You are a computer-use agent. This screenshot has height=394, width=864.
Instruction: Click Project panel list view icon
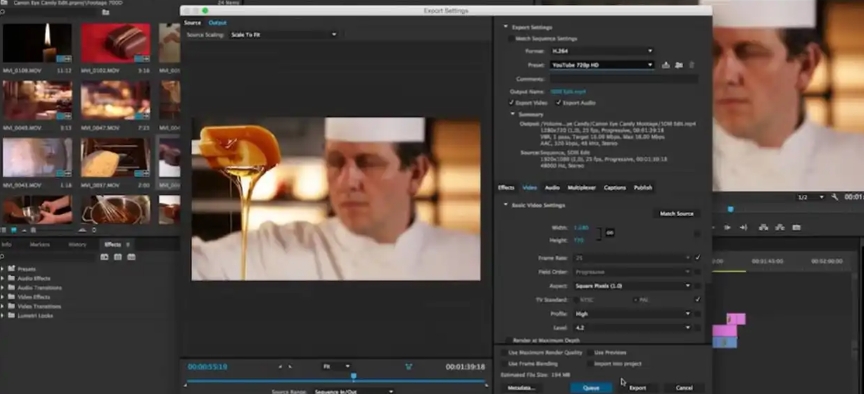(4, 230)
